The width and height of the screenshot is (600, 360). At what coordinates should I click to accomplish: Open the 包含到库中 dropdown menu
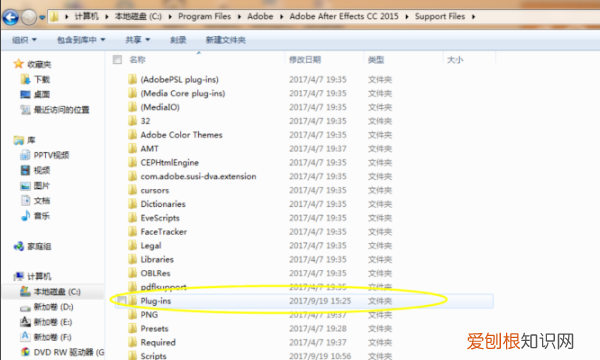pos(81,40)
